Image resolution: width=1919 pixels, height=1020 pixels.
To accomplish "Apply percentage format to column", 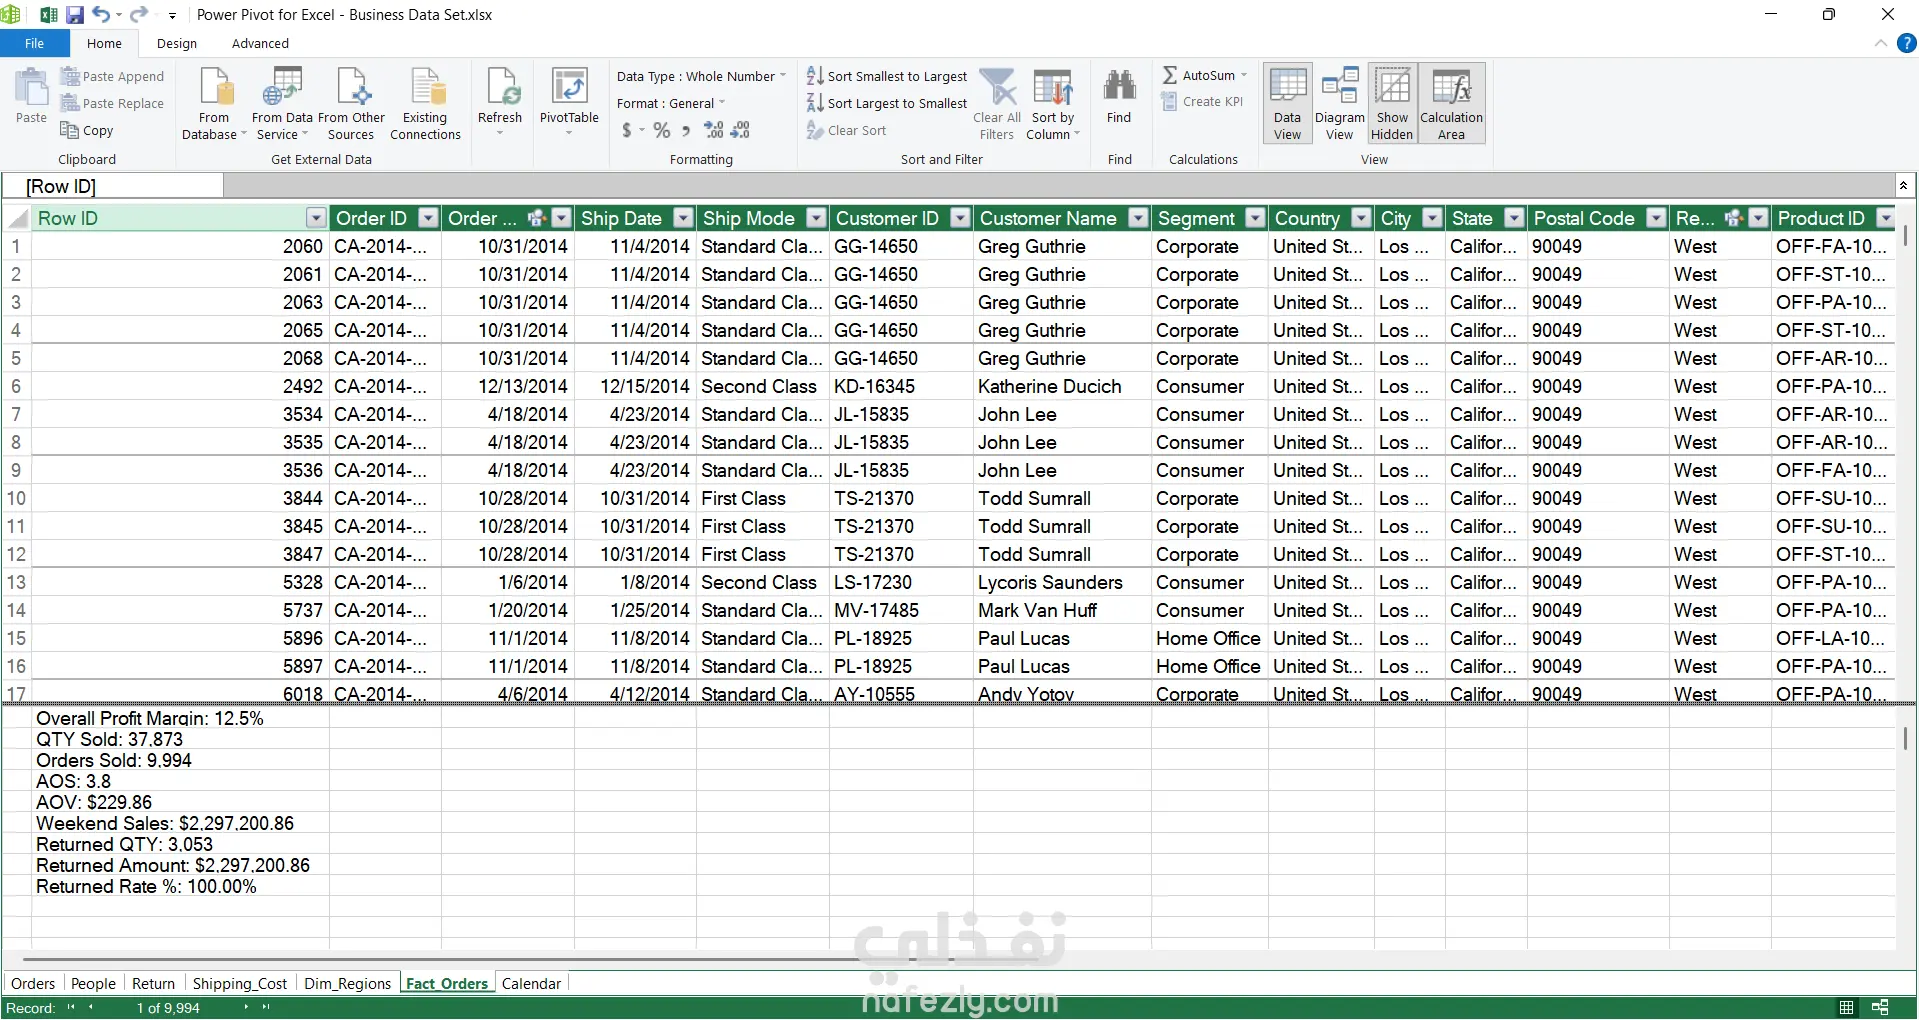I will click(661, 130).
